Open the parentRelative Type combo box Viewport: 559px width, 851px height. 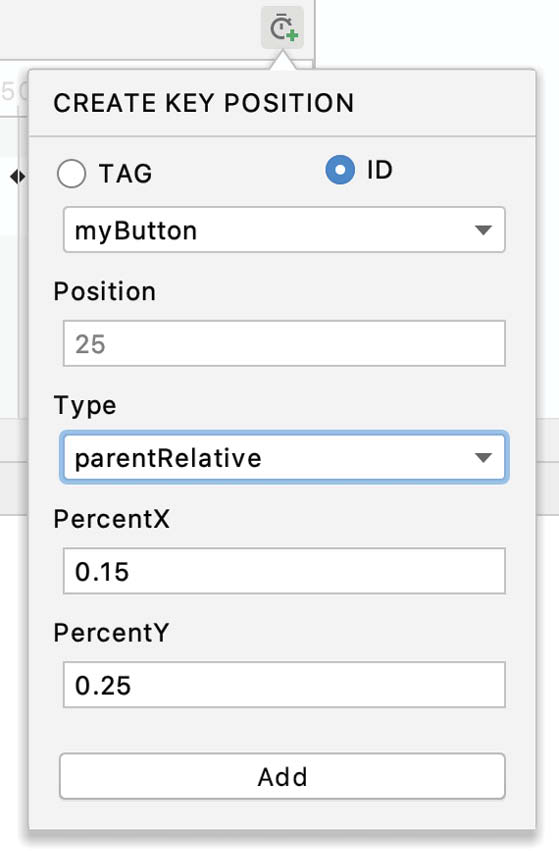pos(284,457)
